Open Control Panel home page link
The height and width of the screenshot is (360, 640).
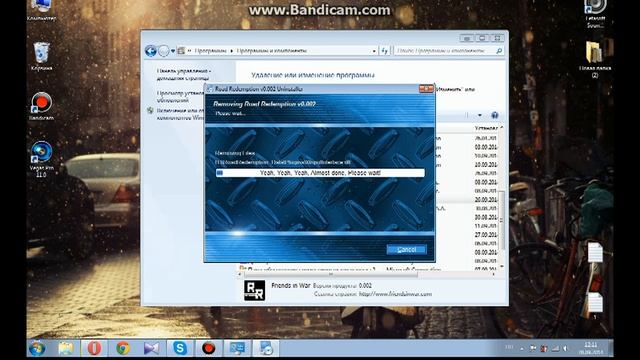coord(183,74)
